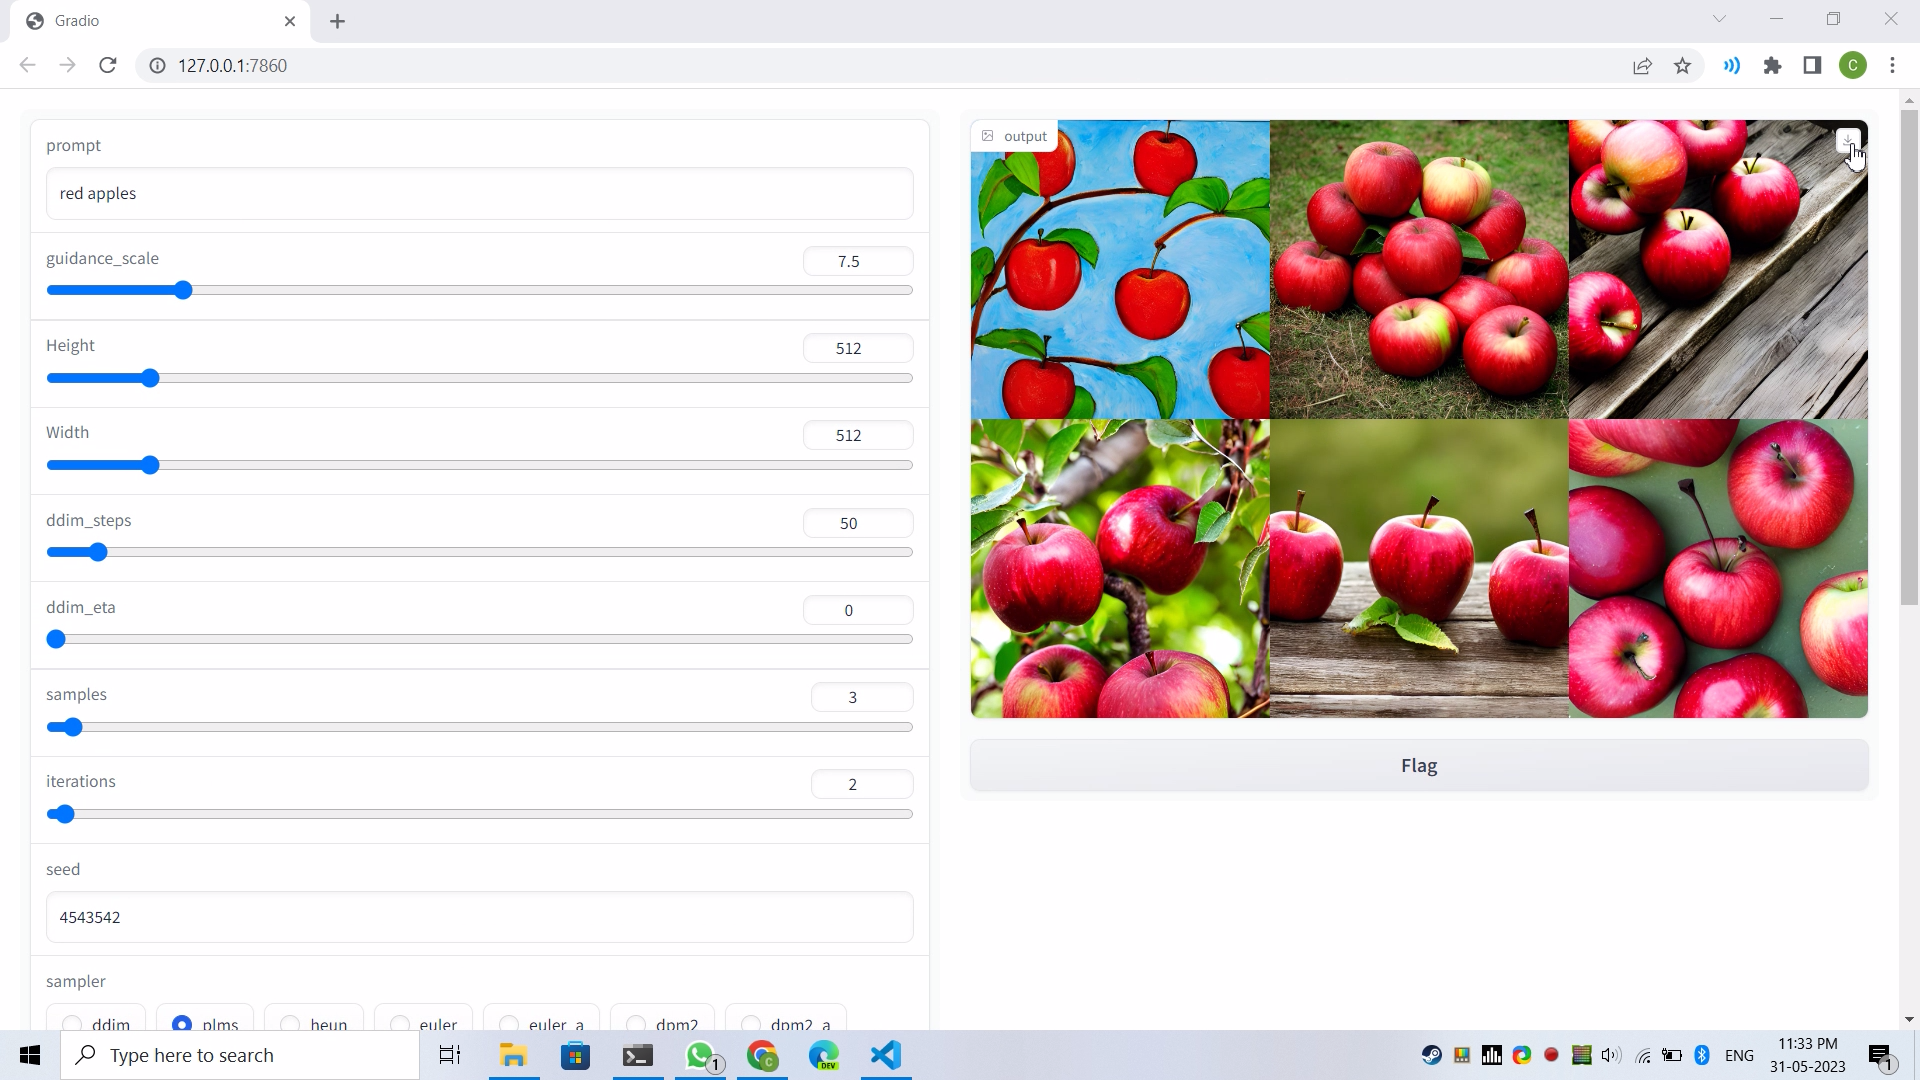Image resolution: width=1920 pixels, height=1080 pixels.
Task: Expand the ENG language input selector
Action: pyautogui.click(x=1739, y=1055)
